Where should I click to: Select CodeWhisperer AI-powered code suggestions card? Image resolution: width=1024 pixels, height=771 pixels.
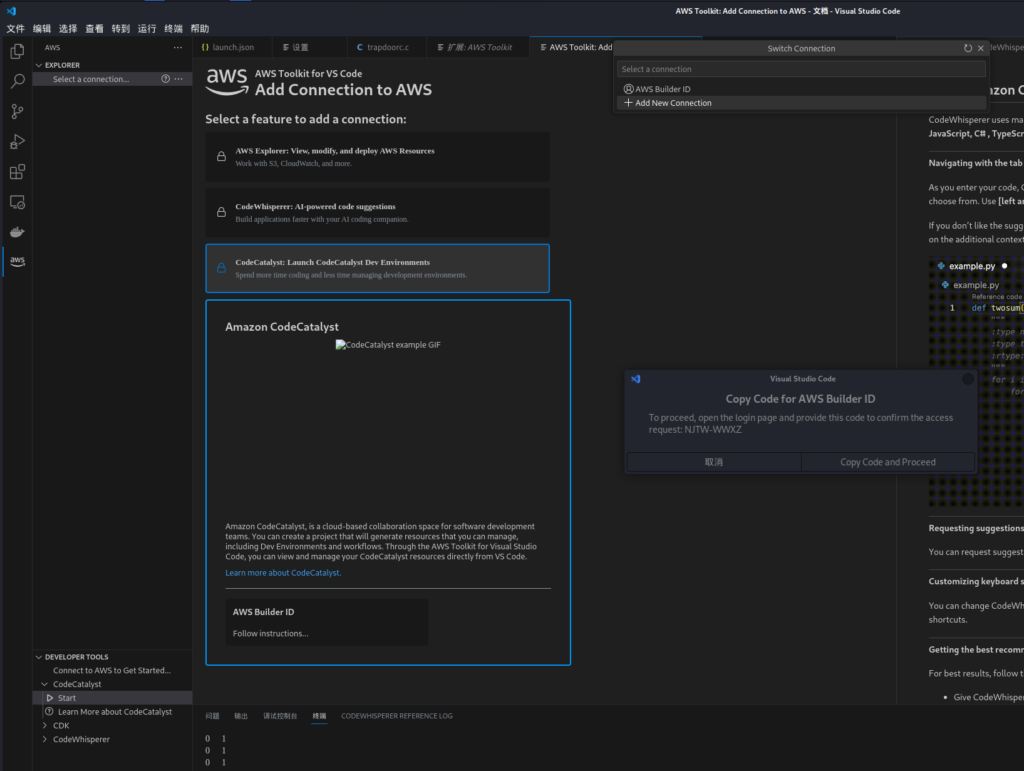(x=377, y=213)
